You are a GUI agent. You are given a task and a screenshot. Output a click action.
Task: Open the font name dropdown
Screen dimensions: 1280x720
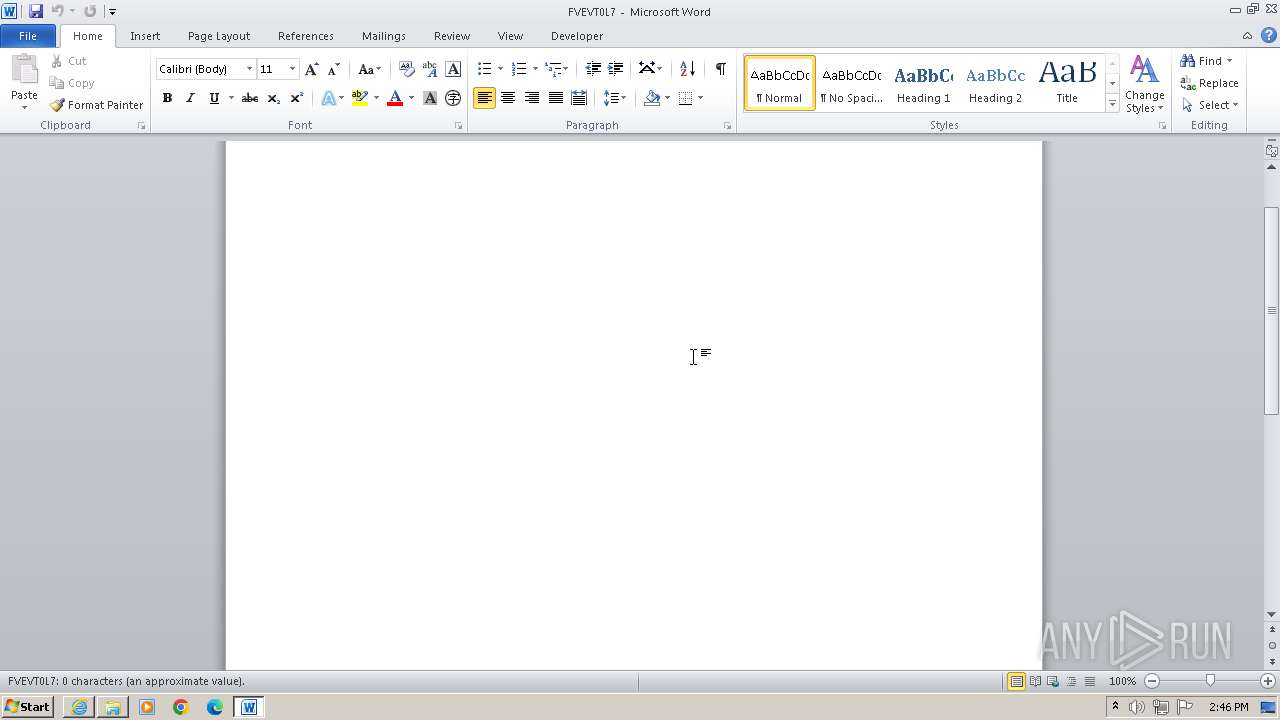[x=249, y=69]
